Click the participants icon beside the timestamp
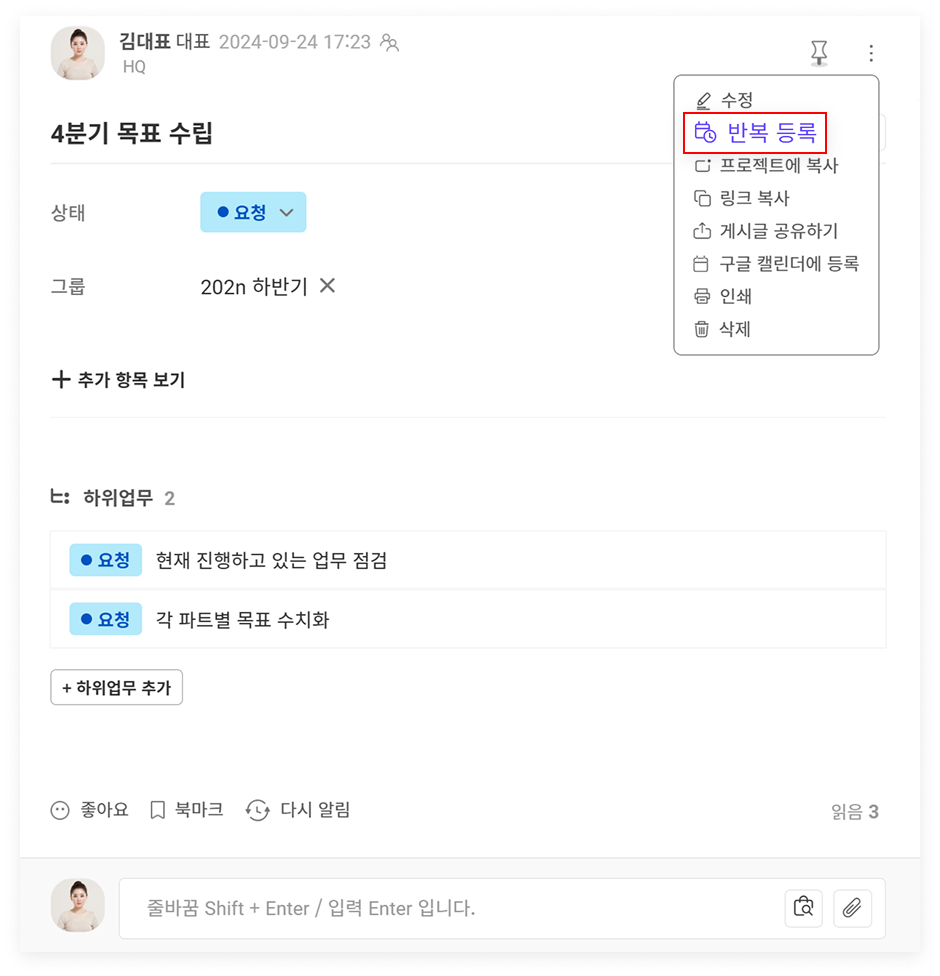 point(390,42)
